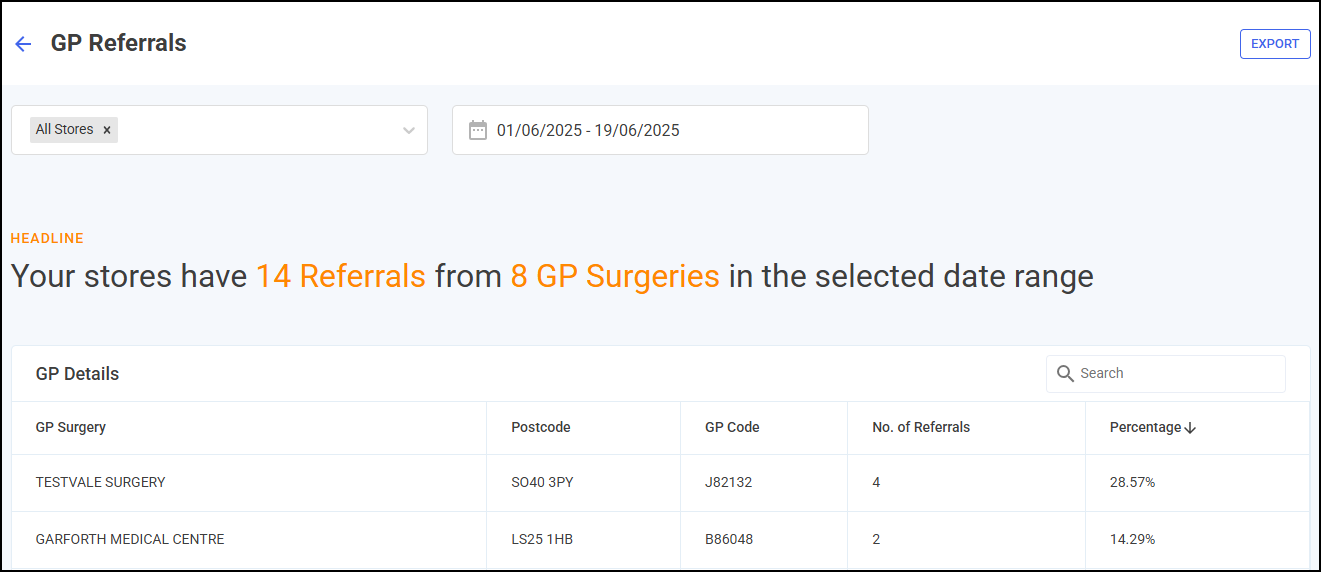Click the date range field 01/06/2025 - 19/06/2025
The image size is (1321, 572).
(x=660, y=130)
